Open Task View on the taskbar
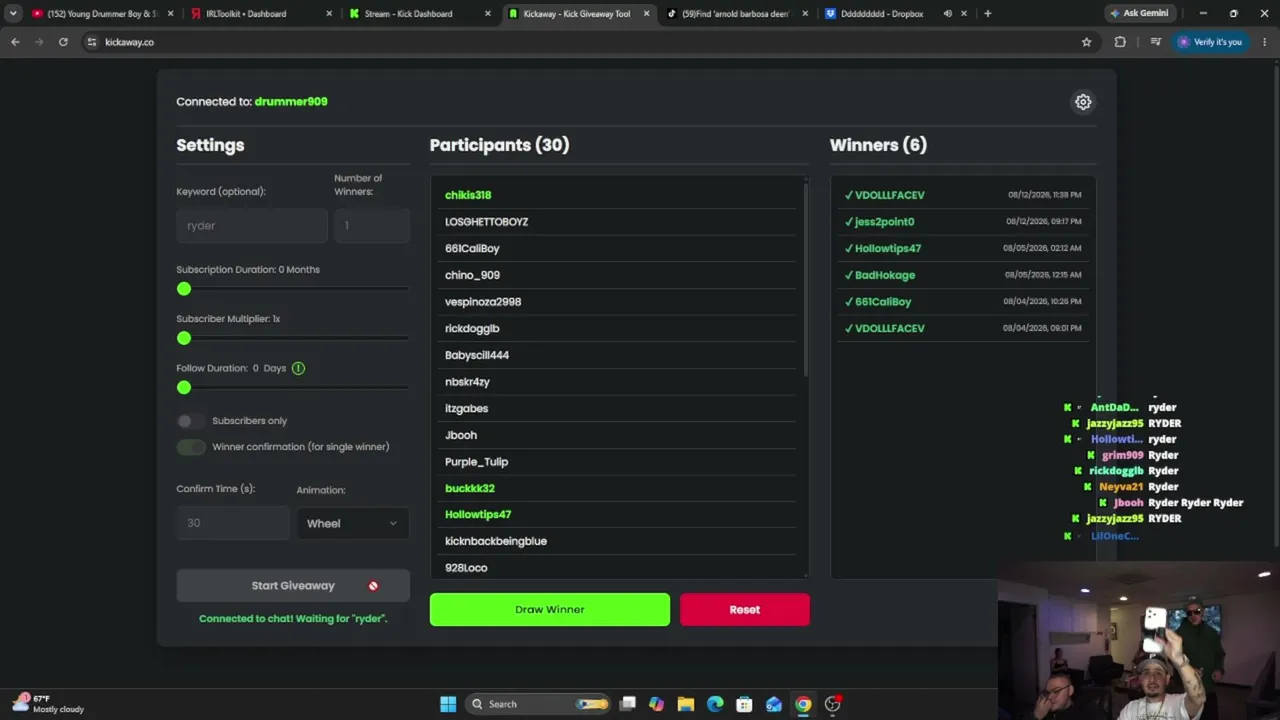 [627, 704]
